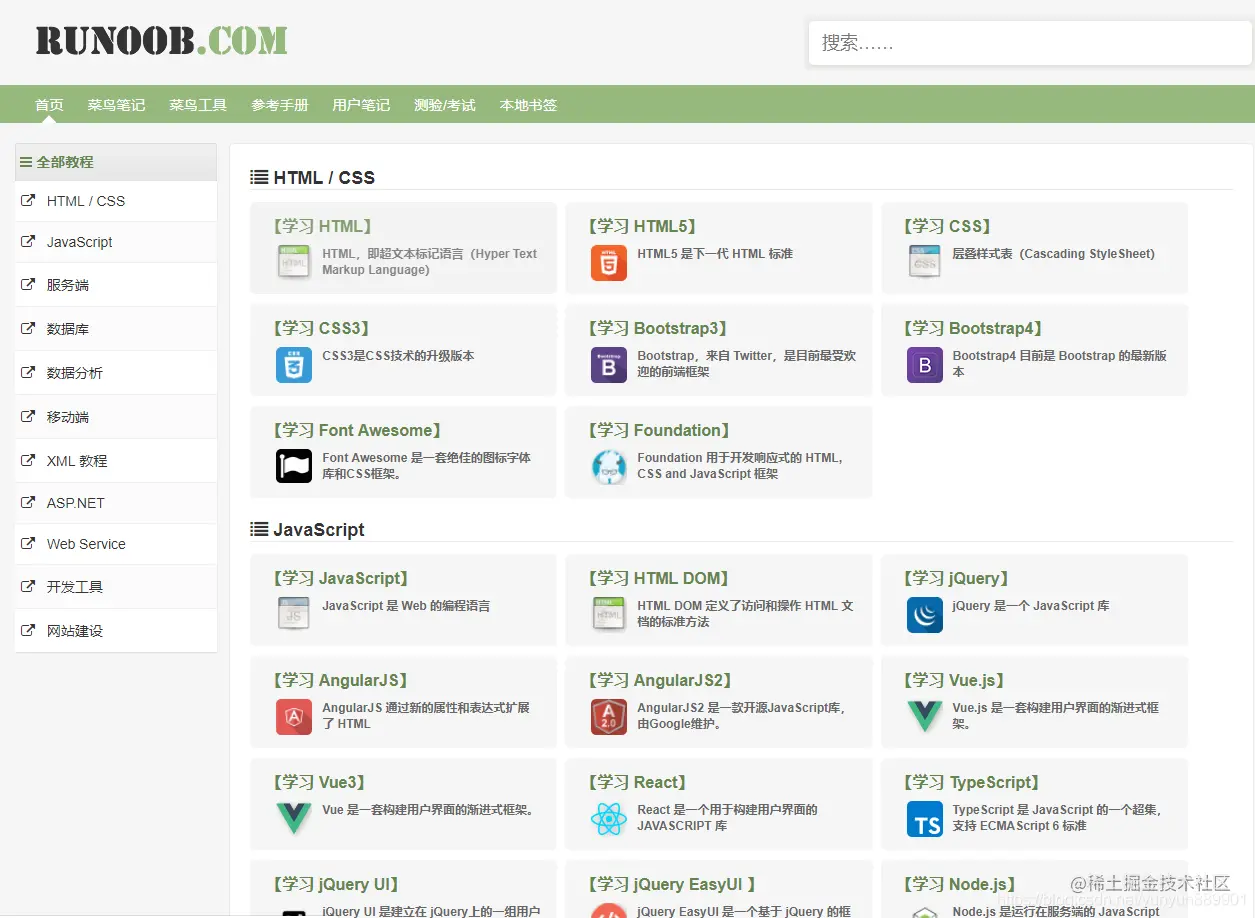Click external-link icon beside 网站建设 sidebar item
Screen dimensions: 1255x918
coord(28,631)
